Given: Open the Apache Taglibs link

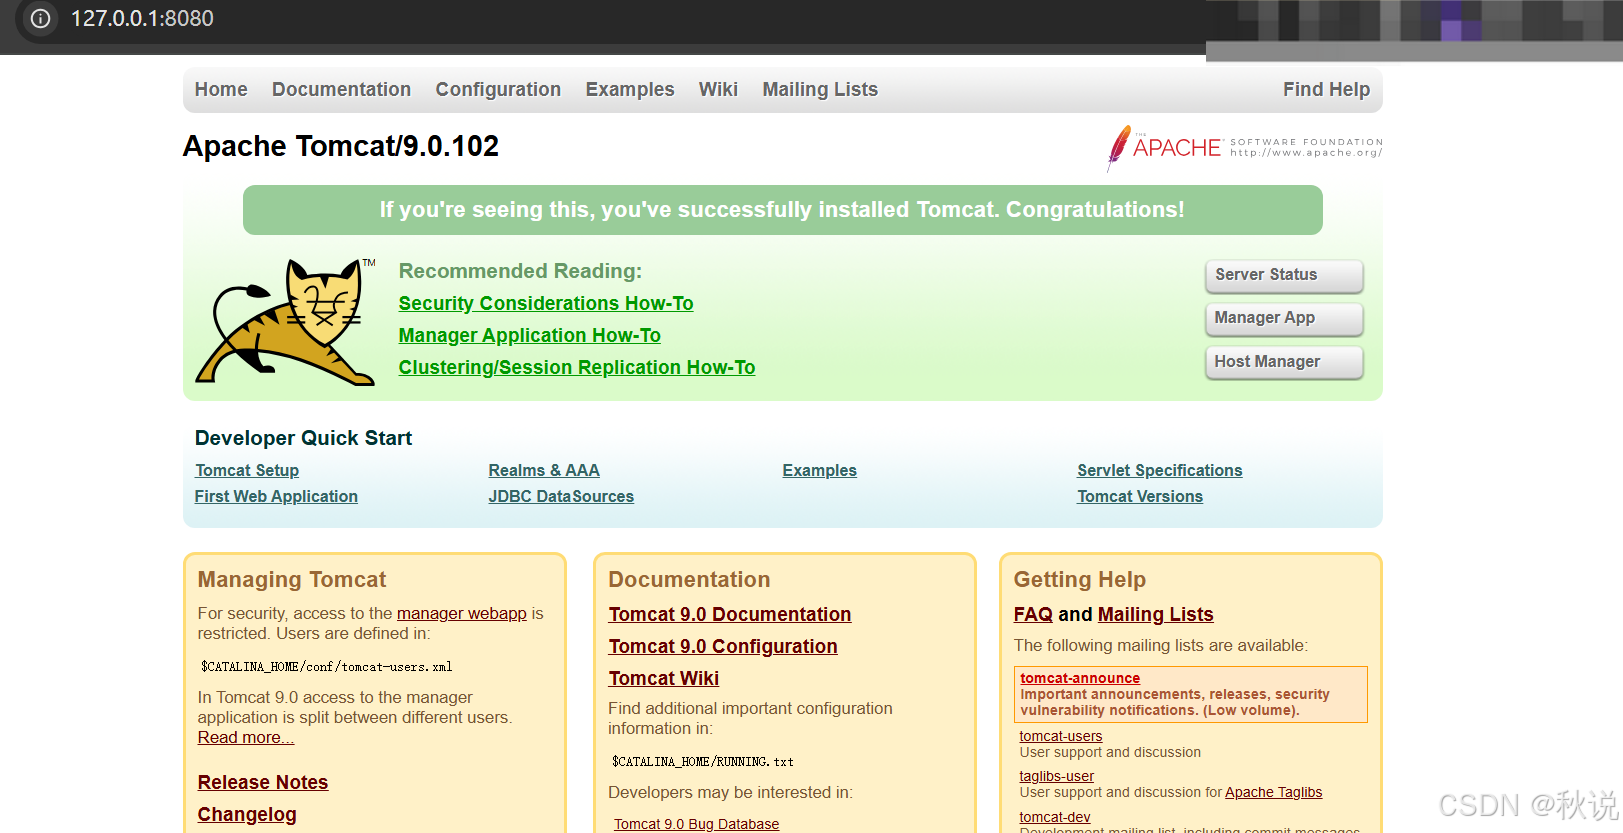Looking at the screenshot, I should (1274, 792).
